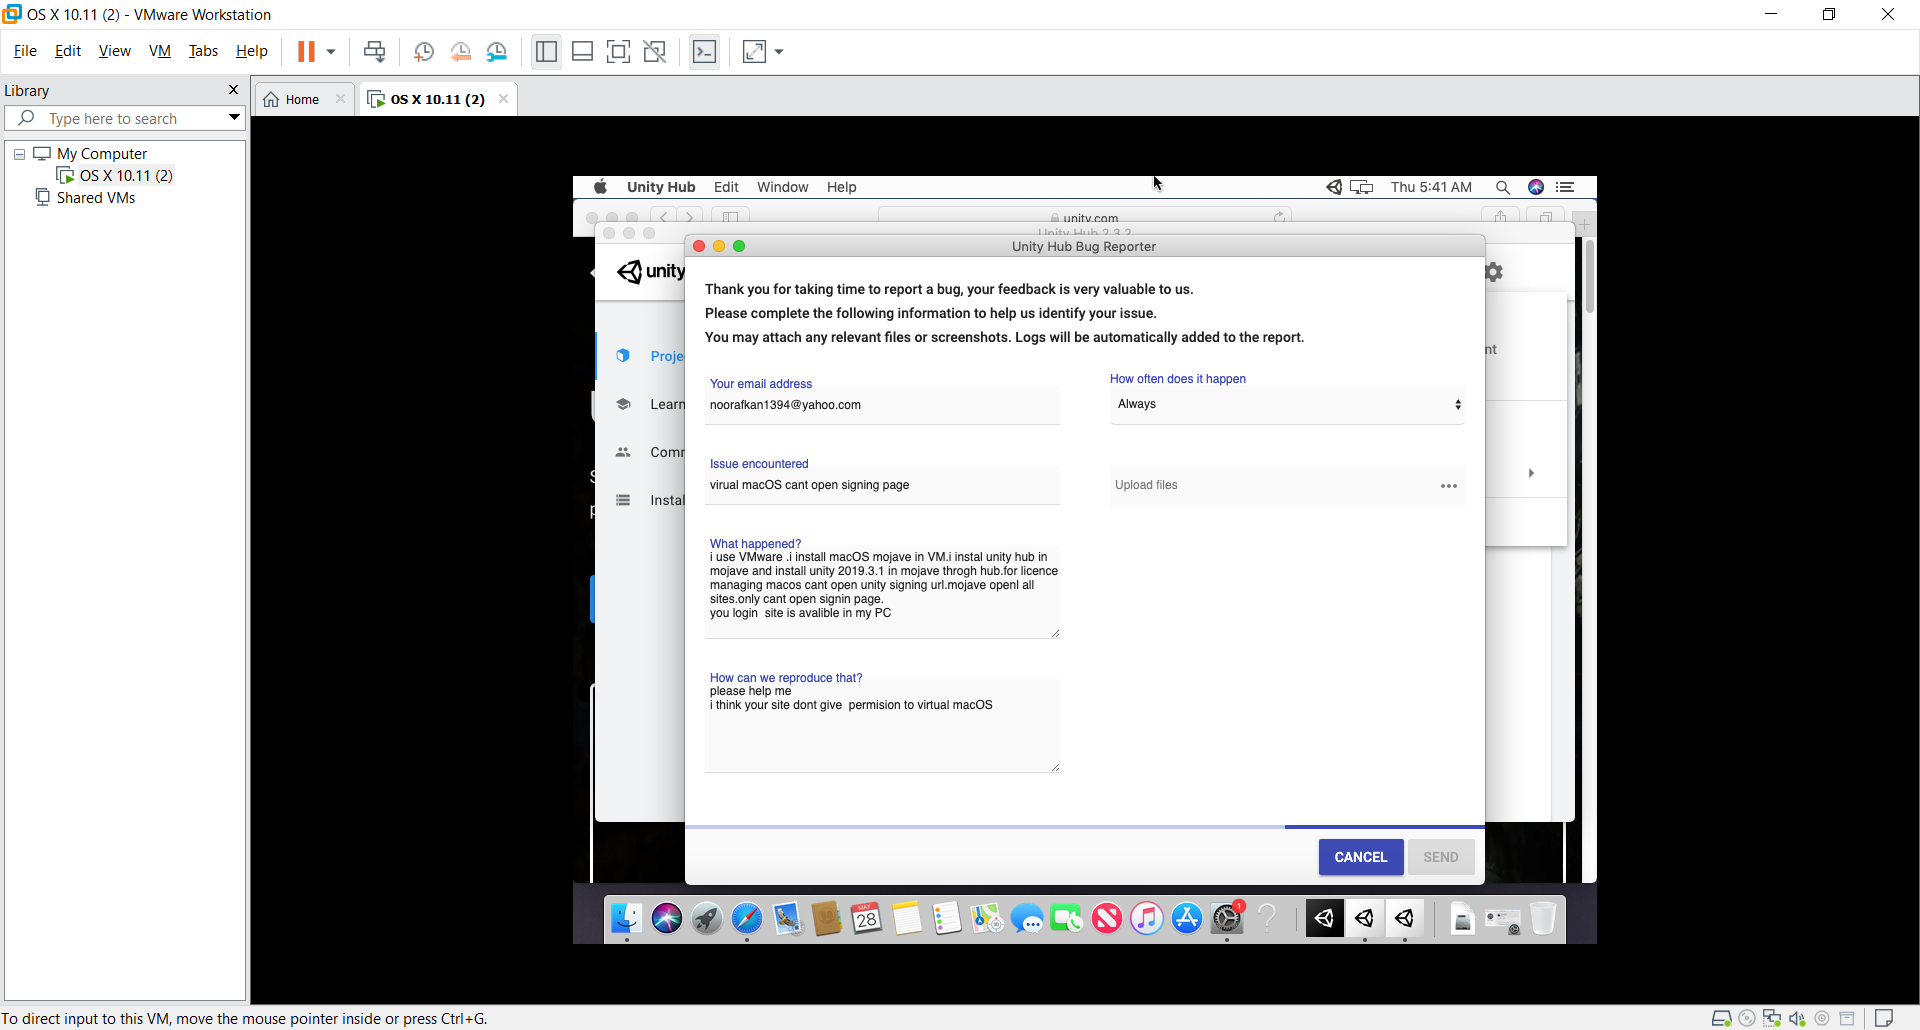
Task: Click the Unity mode toolbar icon
Action: coord(655,51)
